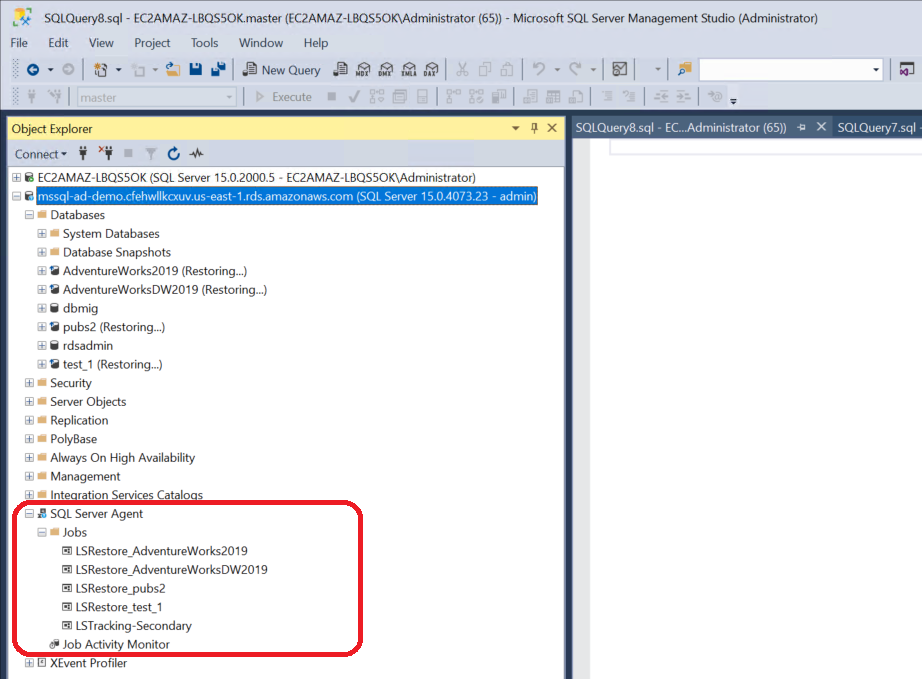Expand the System Databases folder
922x679 pixels.
point(42,234)
